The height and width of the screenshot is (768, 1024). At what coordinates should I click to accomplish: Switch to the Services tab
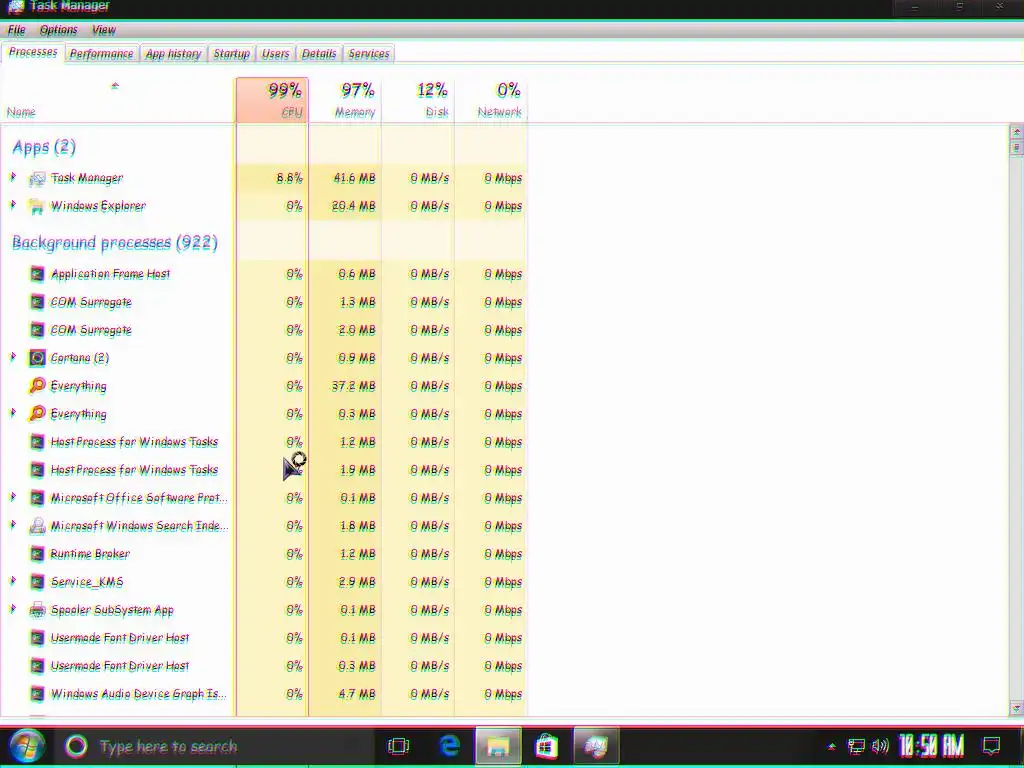[369, 54]
